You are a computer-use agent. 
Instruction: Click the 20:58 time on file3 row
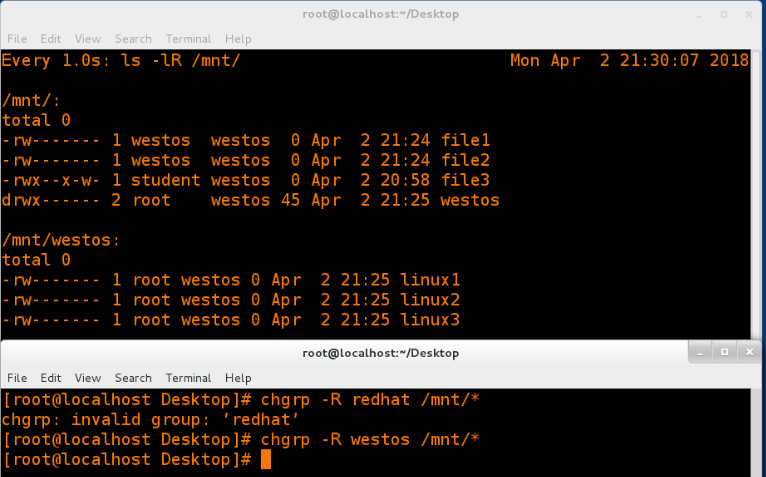tap(405, 180)
